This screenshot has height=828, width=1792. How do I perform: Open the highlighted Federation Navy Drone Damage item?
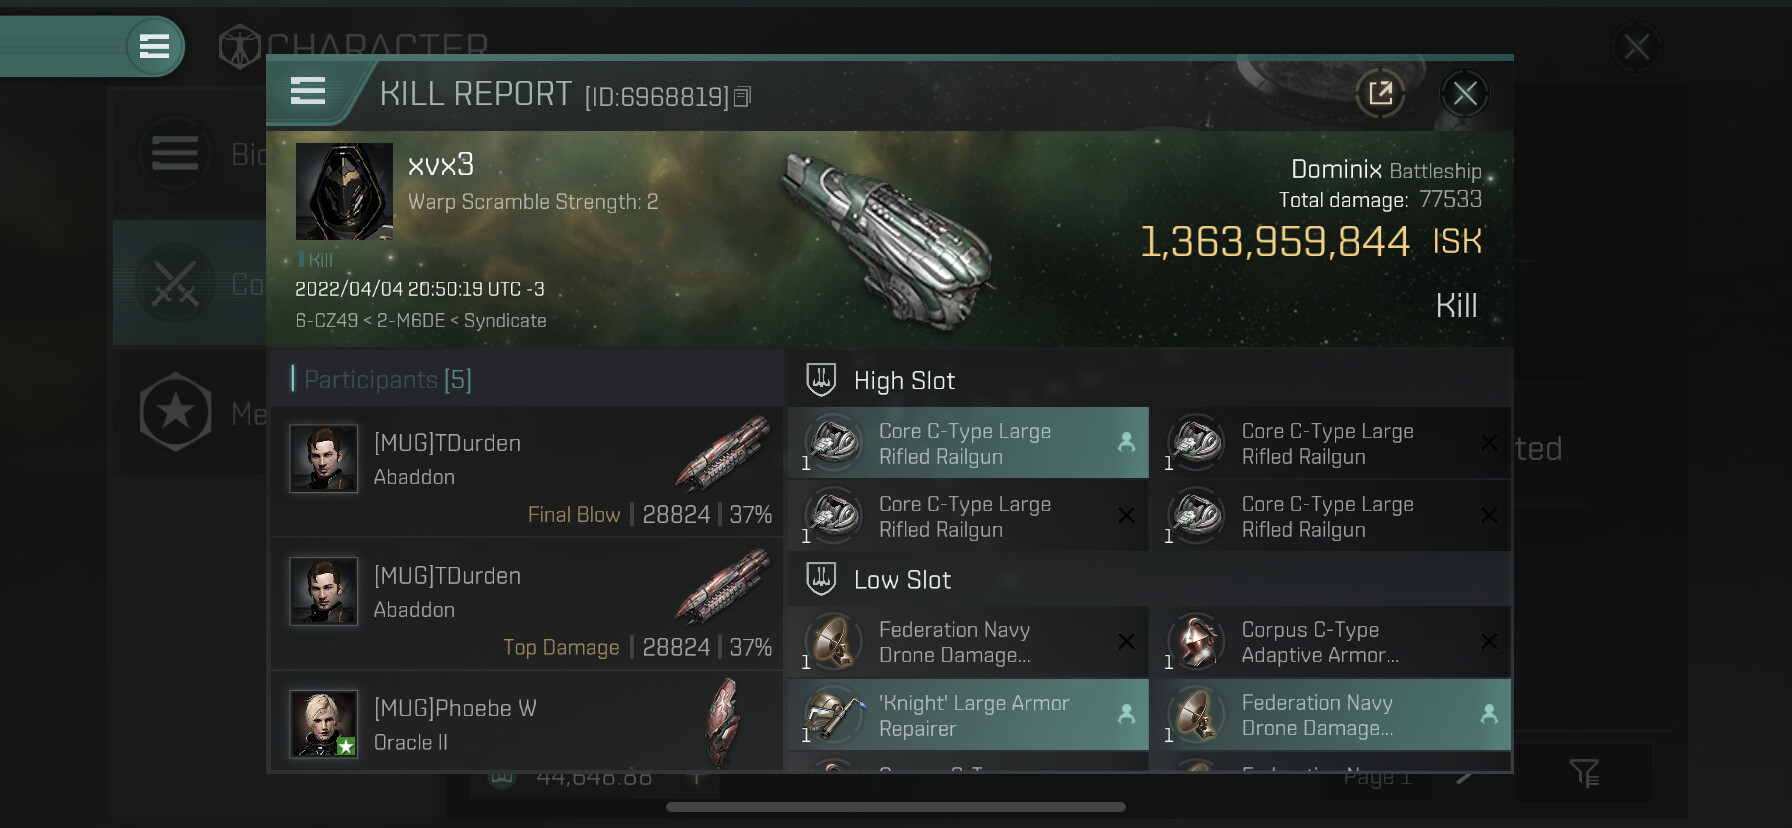1331,715
